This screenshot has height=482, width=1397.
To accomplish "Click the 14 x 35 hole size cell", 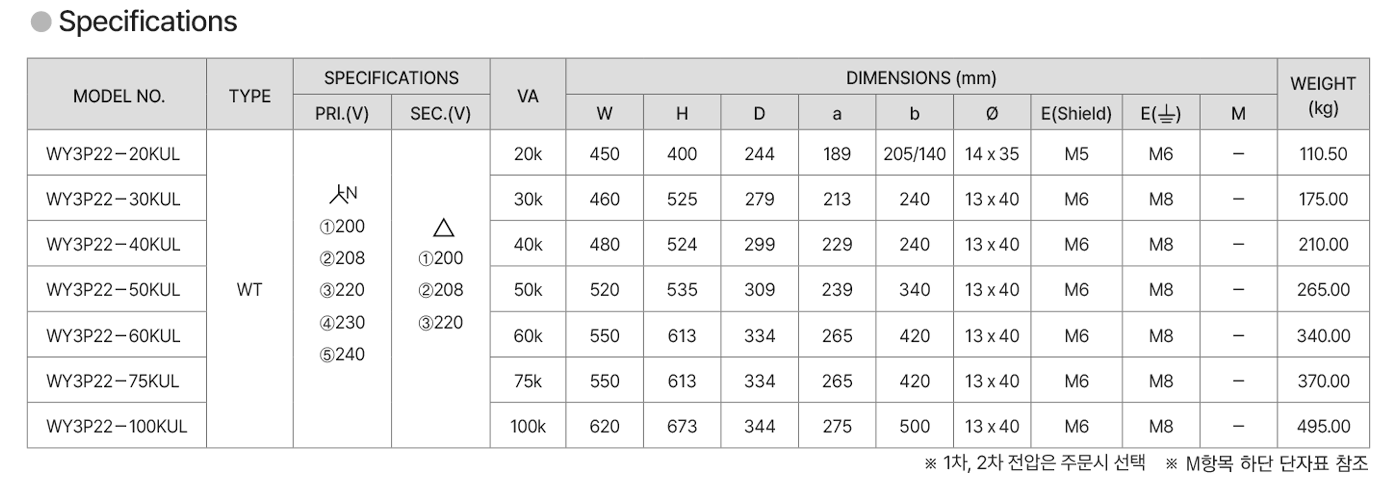I will pyautogui.click(x=991, y=154).
